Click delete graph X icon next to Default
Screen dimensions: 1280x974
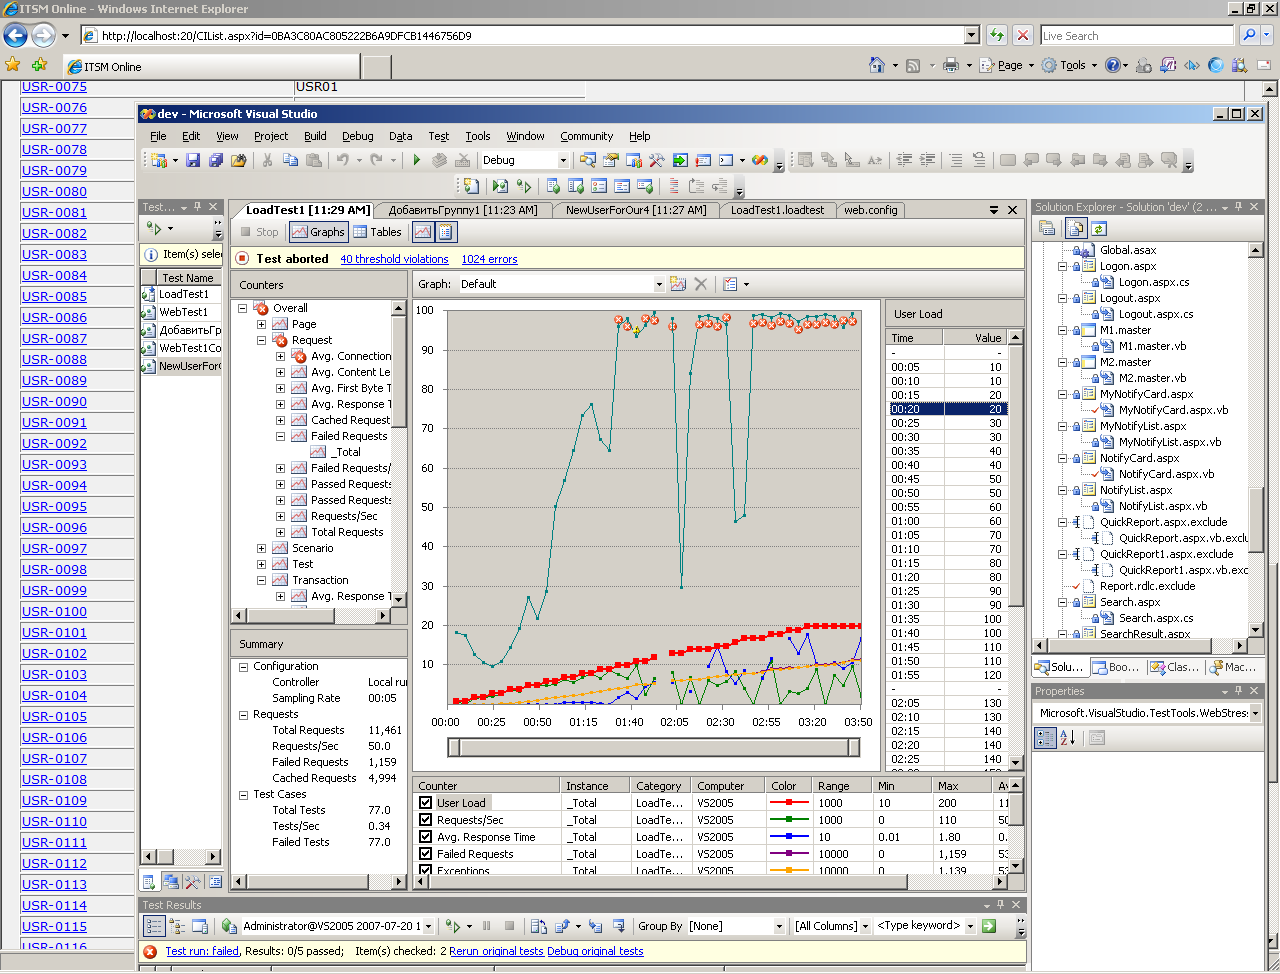[701, 284]
